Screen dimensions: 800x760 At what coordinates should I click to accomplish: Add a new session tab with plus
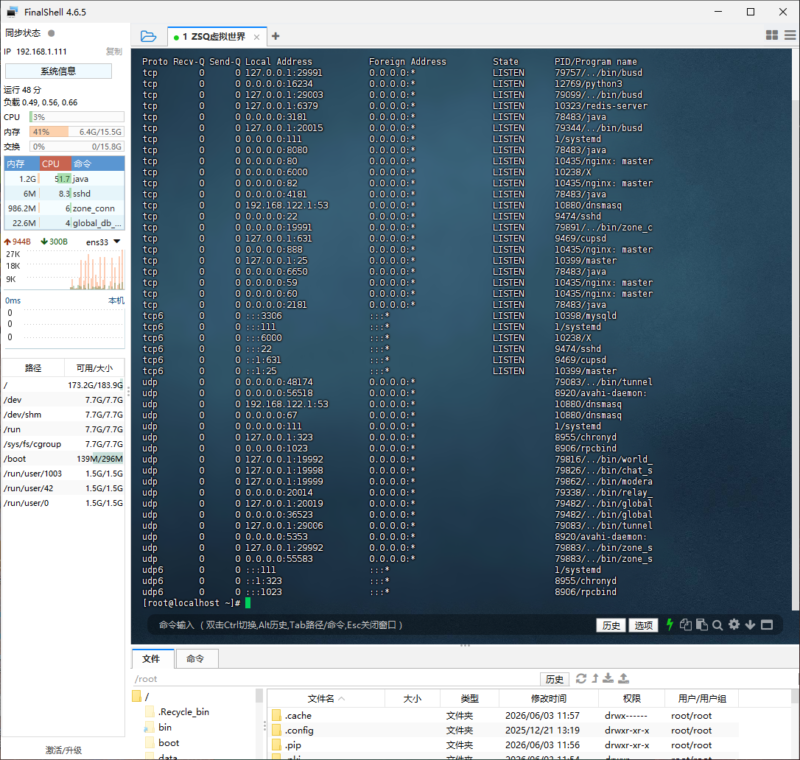pos(276,36)
